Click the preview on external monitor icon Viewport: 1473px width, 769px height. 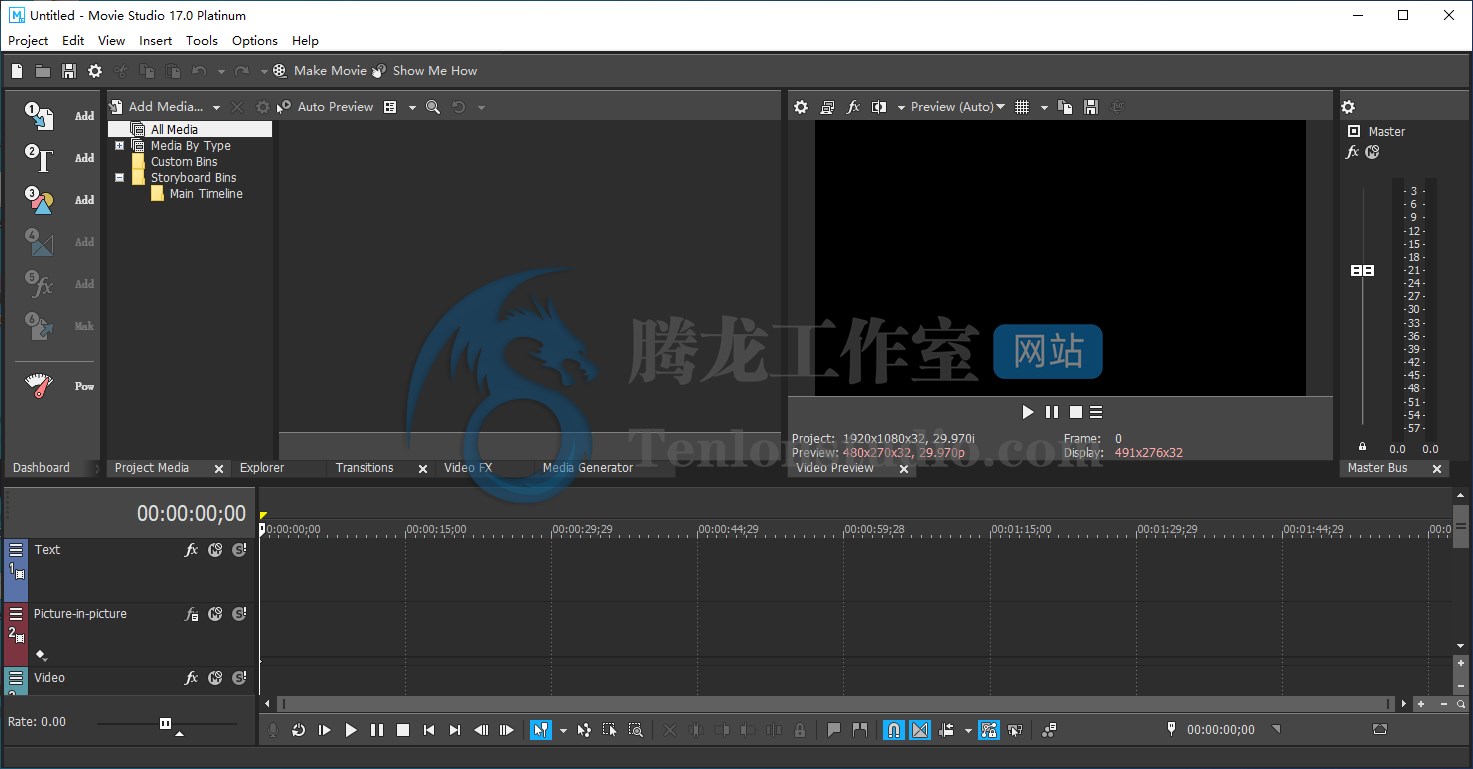pyautogui.click(x=827, y=107)
